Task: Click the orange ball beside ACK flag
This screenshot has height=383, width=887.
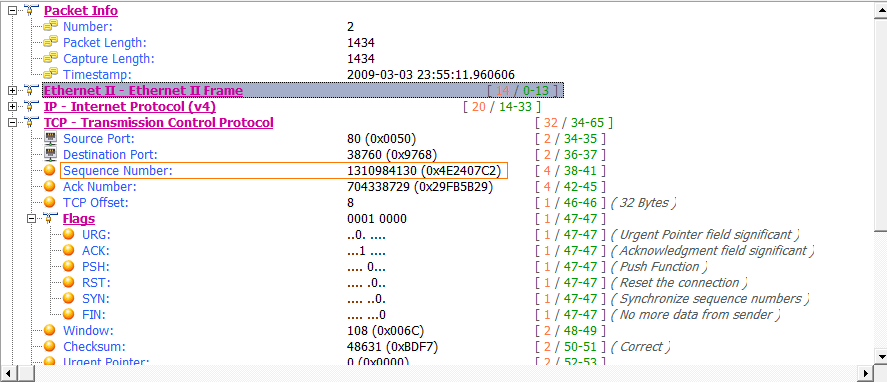Action: tap(69, 250)
